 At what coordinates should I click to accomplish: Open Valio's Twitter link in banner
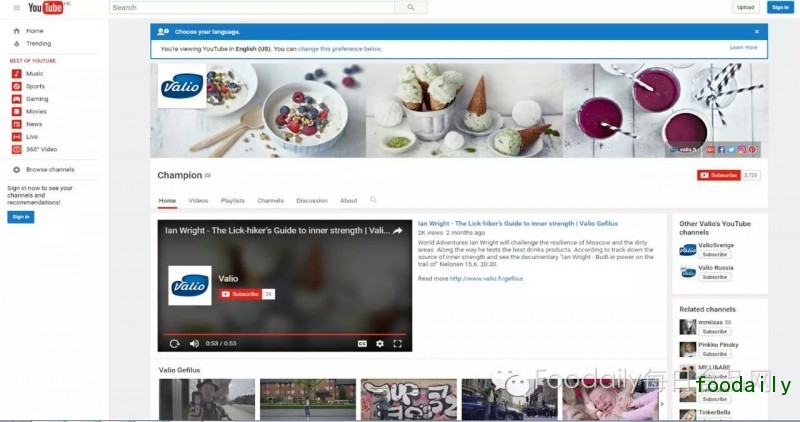[730, 150]
